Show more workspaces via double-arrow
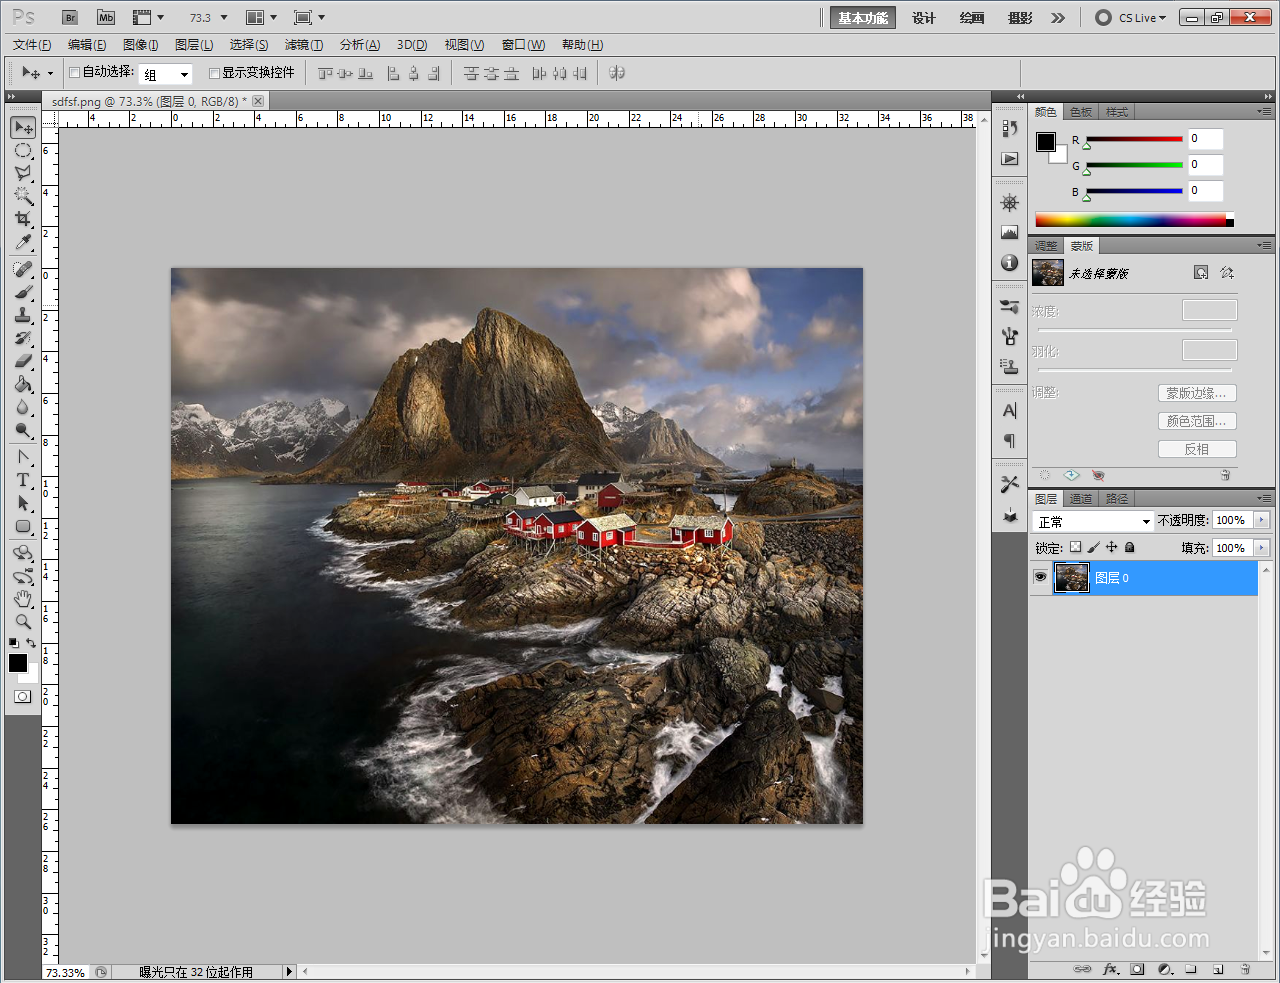Image resolution: width=1280 pixels, height=983 pixels. pyautogui.click(x=1058, y=18)
